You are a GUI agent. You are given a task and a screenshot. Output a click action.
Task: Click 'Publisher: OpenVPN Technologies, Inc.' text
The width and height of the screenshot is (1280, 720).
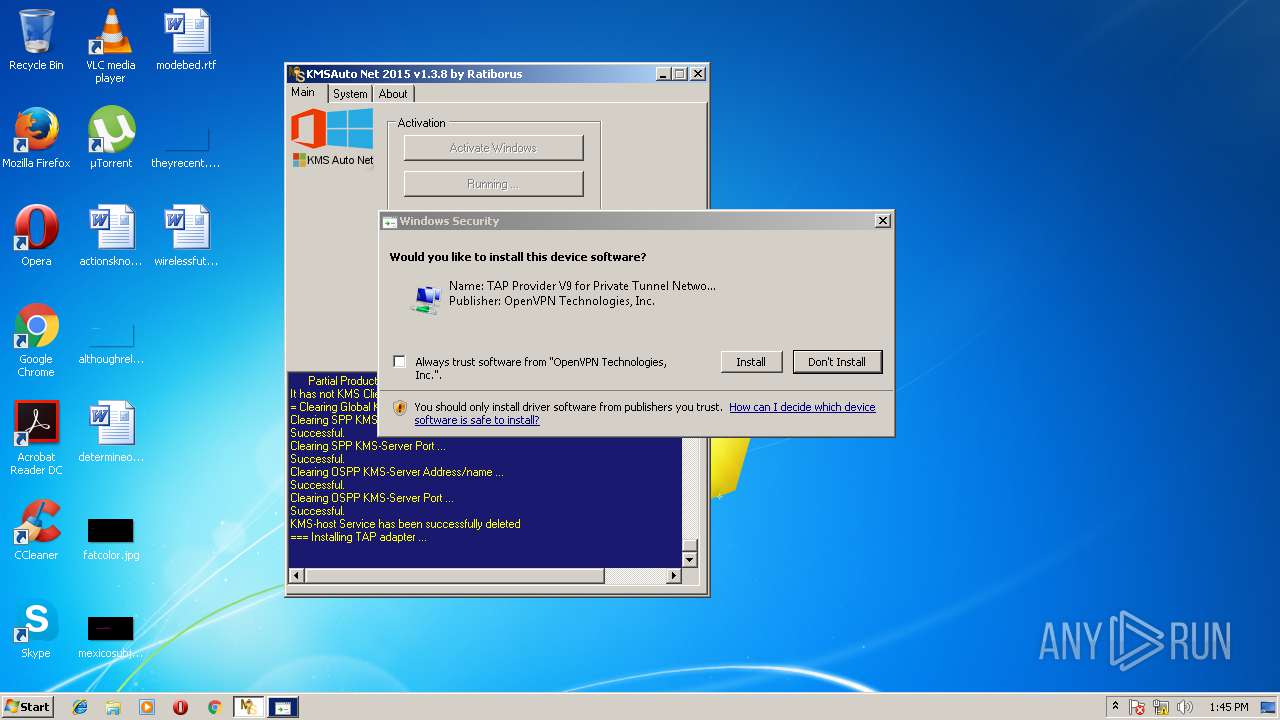point(552,301)
